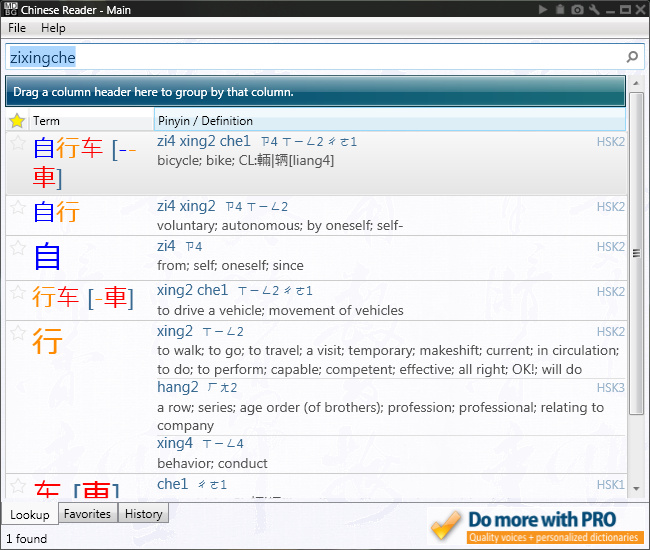Click pinyin che1 in the last row
Image resolution: width=650 pixels, height=550 pixels.
(172, 484)
